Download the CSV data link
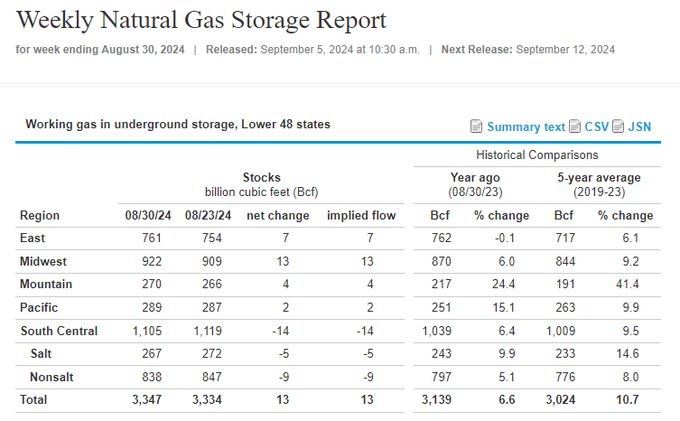The height and width of the screenshot is (421, 680). 596,127
